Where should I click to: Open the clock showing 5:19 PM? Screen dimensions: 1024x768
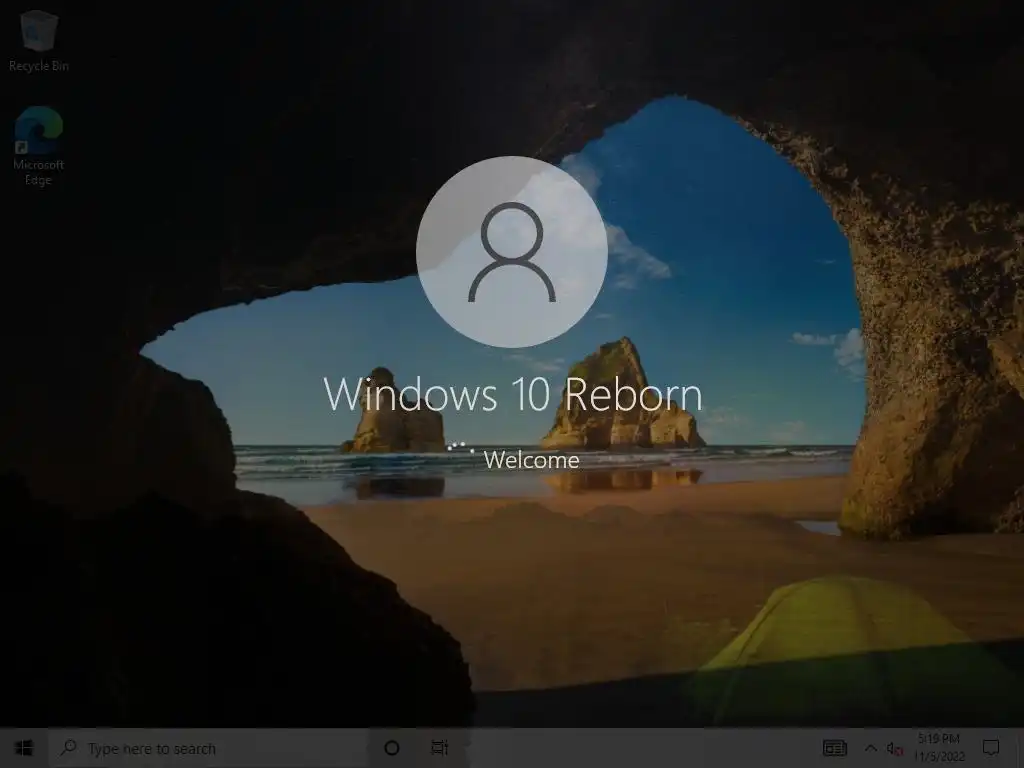[939, 748]
